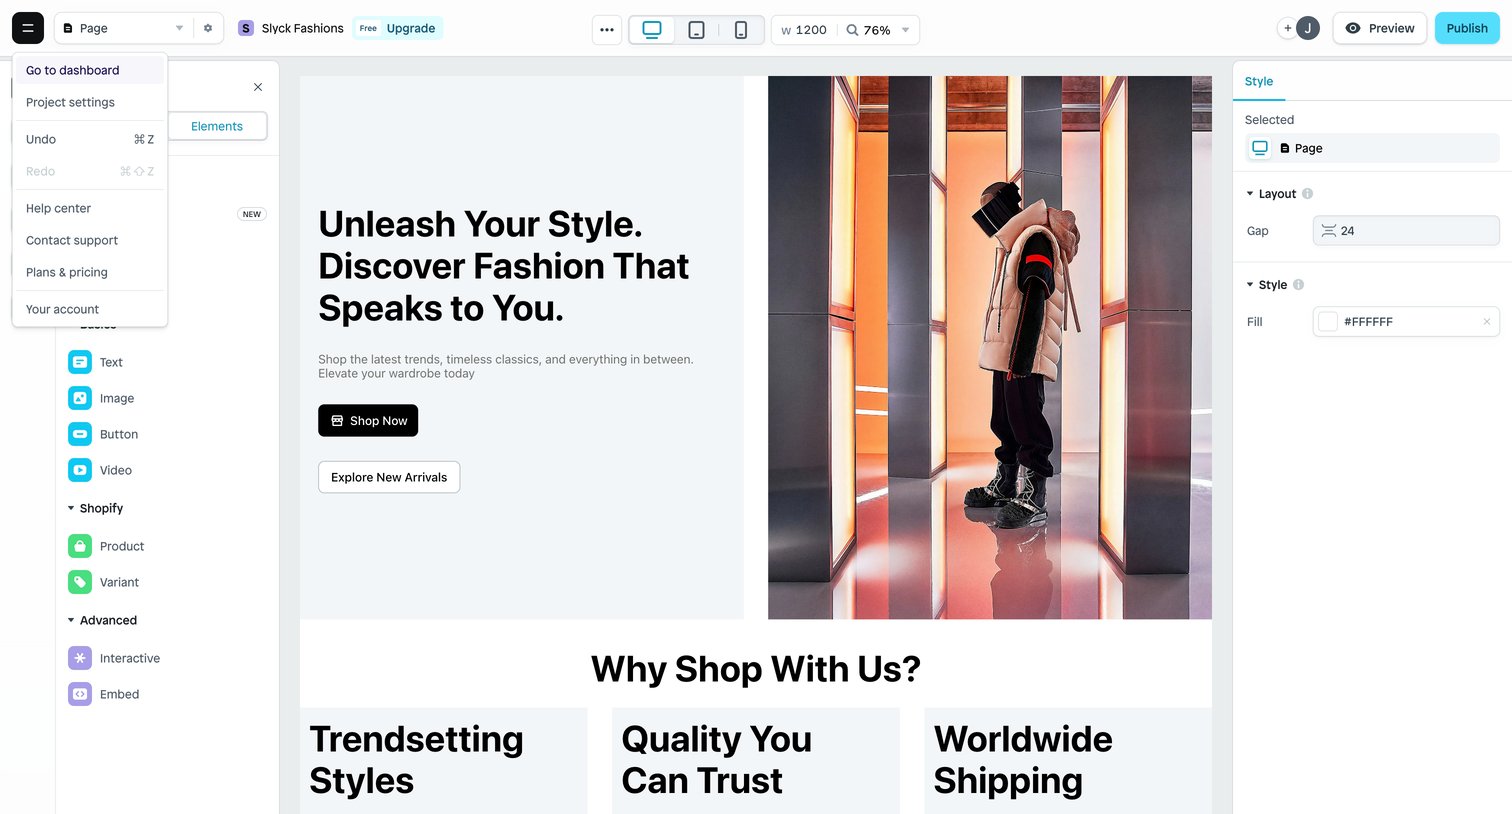The height and width of the screenshot is (814, 1512).
Task: Select Contact support menu entry
Action: point(89,240)
